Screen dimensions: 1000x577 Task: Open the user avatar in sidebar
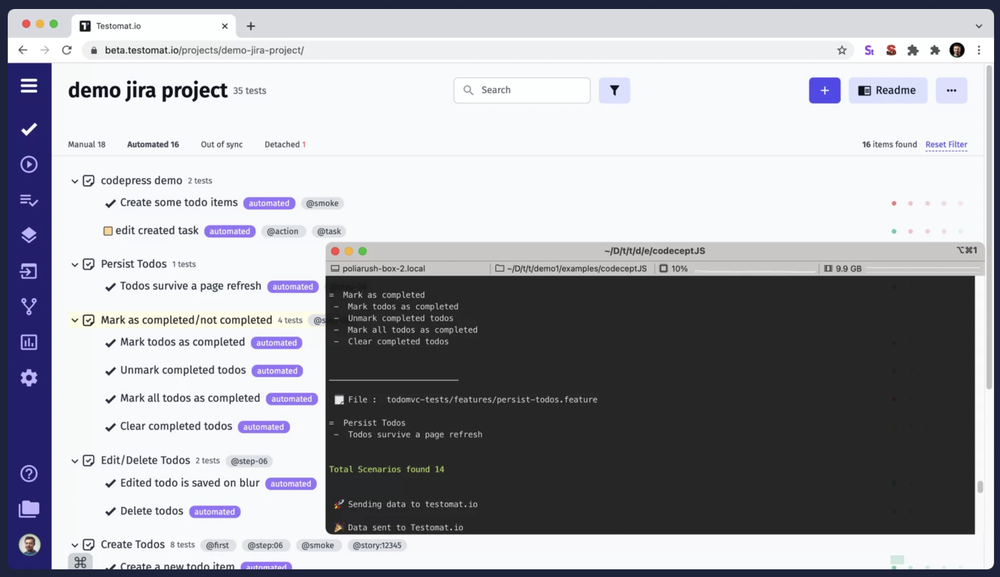(x=29, y=544)
